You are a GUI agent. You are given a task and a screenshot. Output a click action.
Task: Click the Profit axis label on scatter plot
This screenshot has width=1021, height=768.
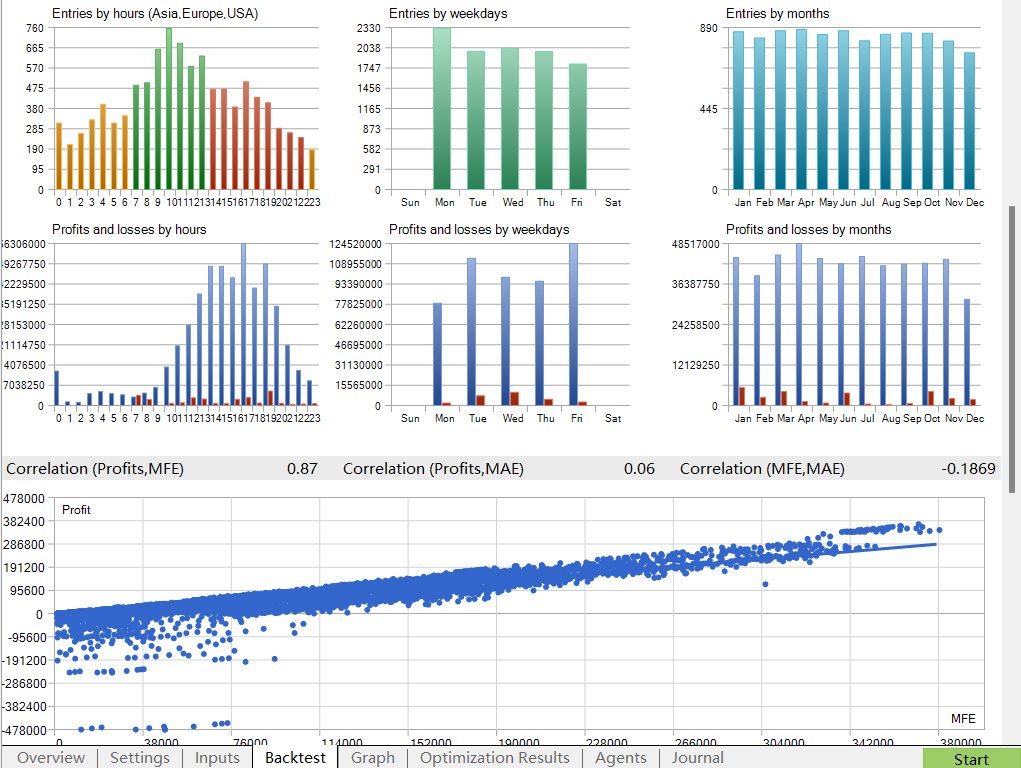tap(76, 510)
